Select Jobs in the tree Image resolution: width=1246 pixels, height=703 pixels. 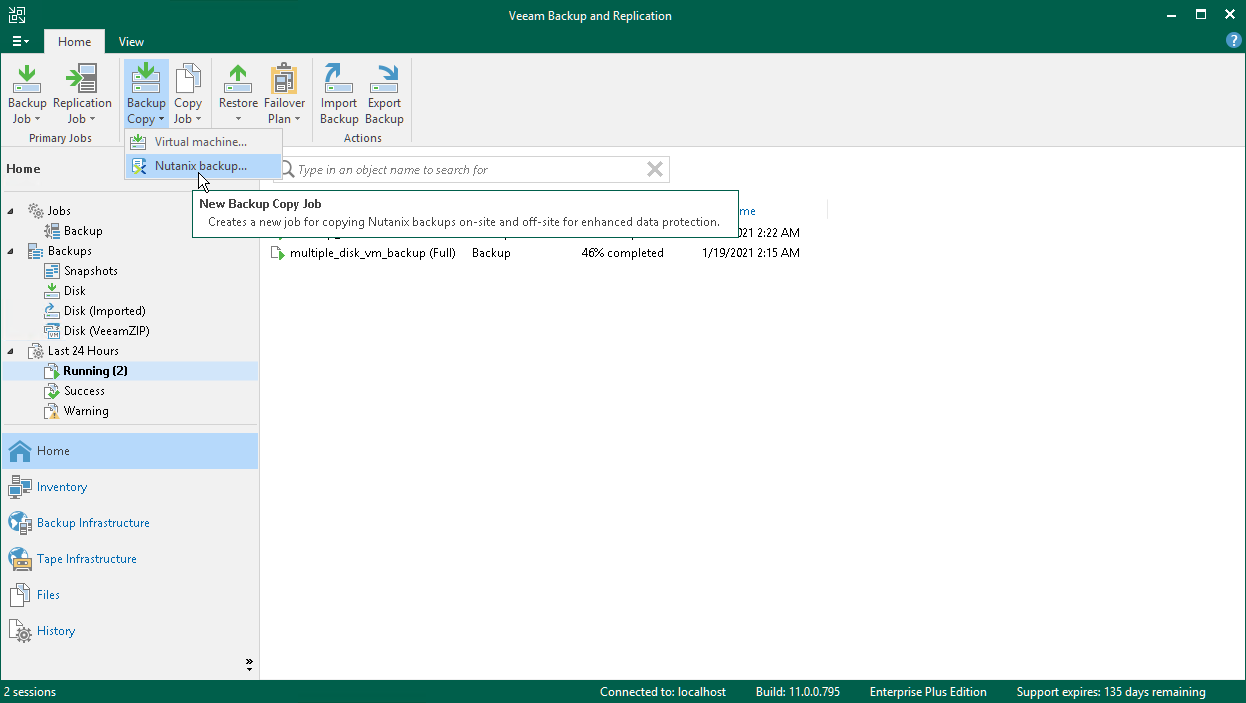click(59, 211)
